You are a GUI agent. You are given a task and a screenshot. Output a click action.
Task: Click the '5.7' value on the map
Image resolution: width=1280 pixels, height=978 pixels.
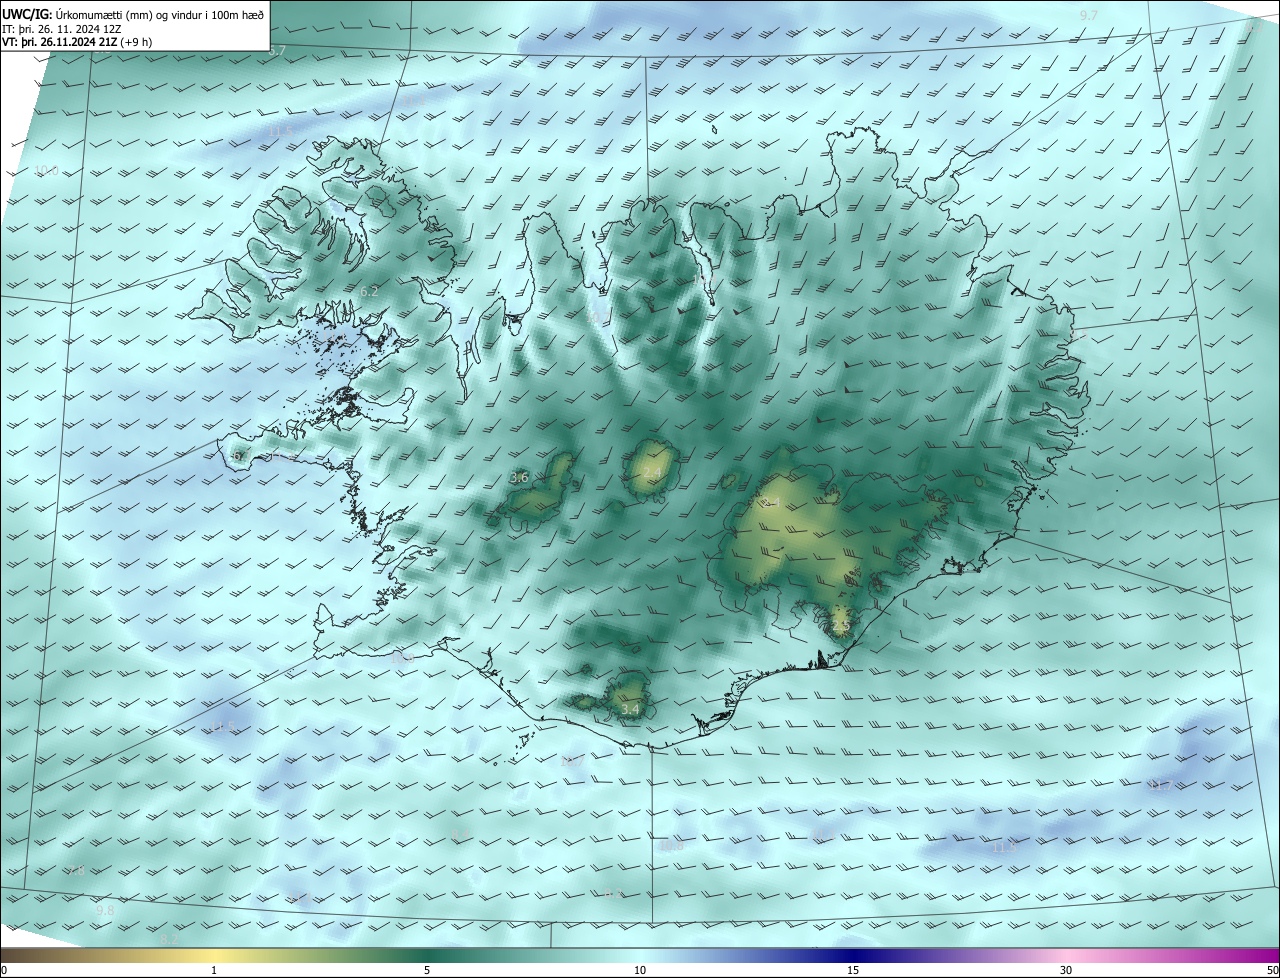(277, 50)
